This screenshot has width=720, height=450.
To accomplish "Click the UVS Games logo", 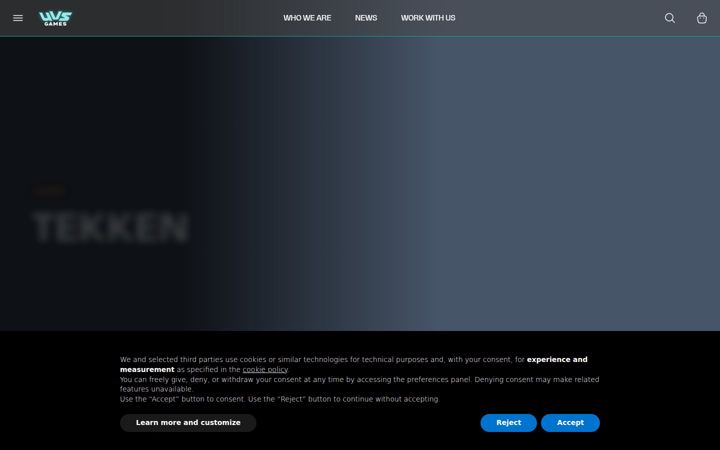I will [x=56, y=18].
